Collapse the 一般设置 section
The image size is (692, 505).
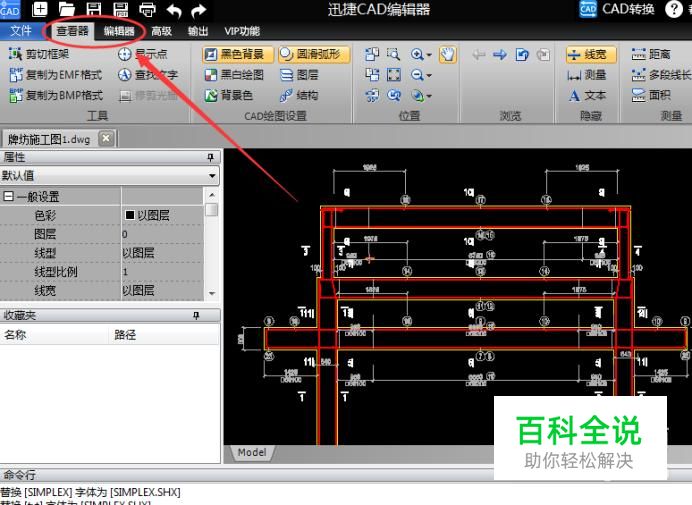tap(8, 196)
